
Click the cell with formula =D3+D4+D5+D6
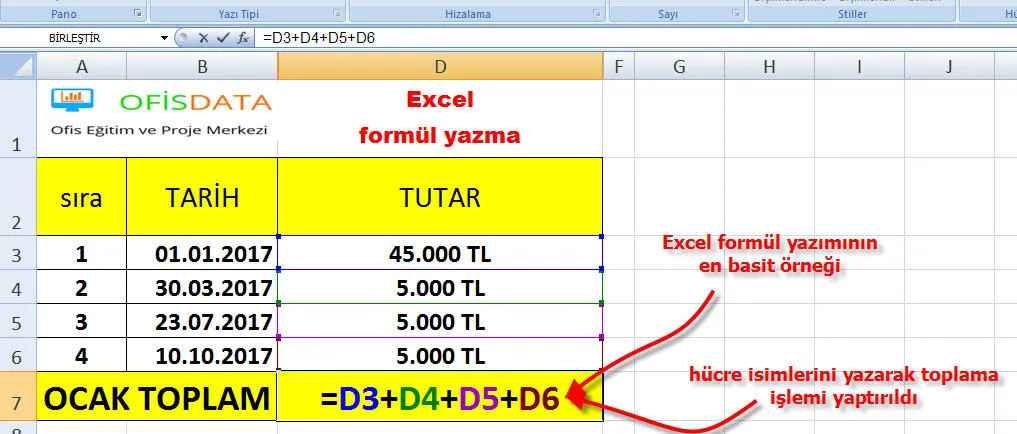(440, 399)
